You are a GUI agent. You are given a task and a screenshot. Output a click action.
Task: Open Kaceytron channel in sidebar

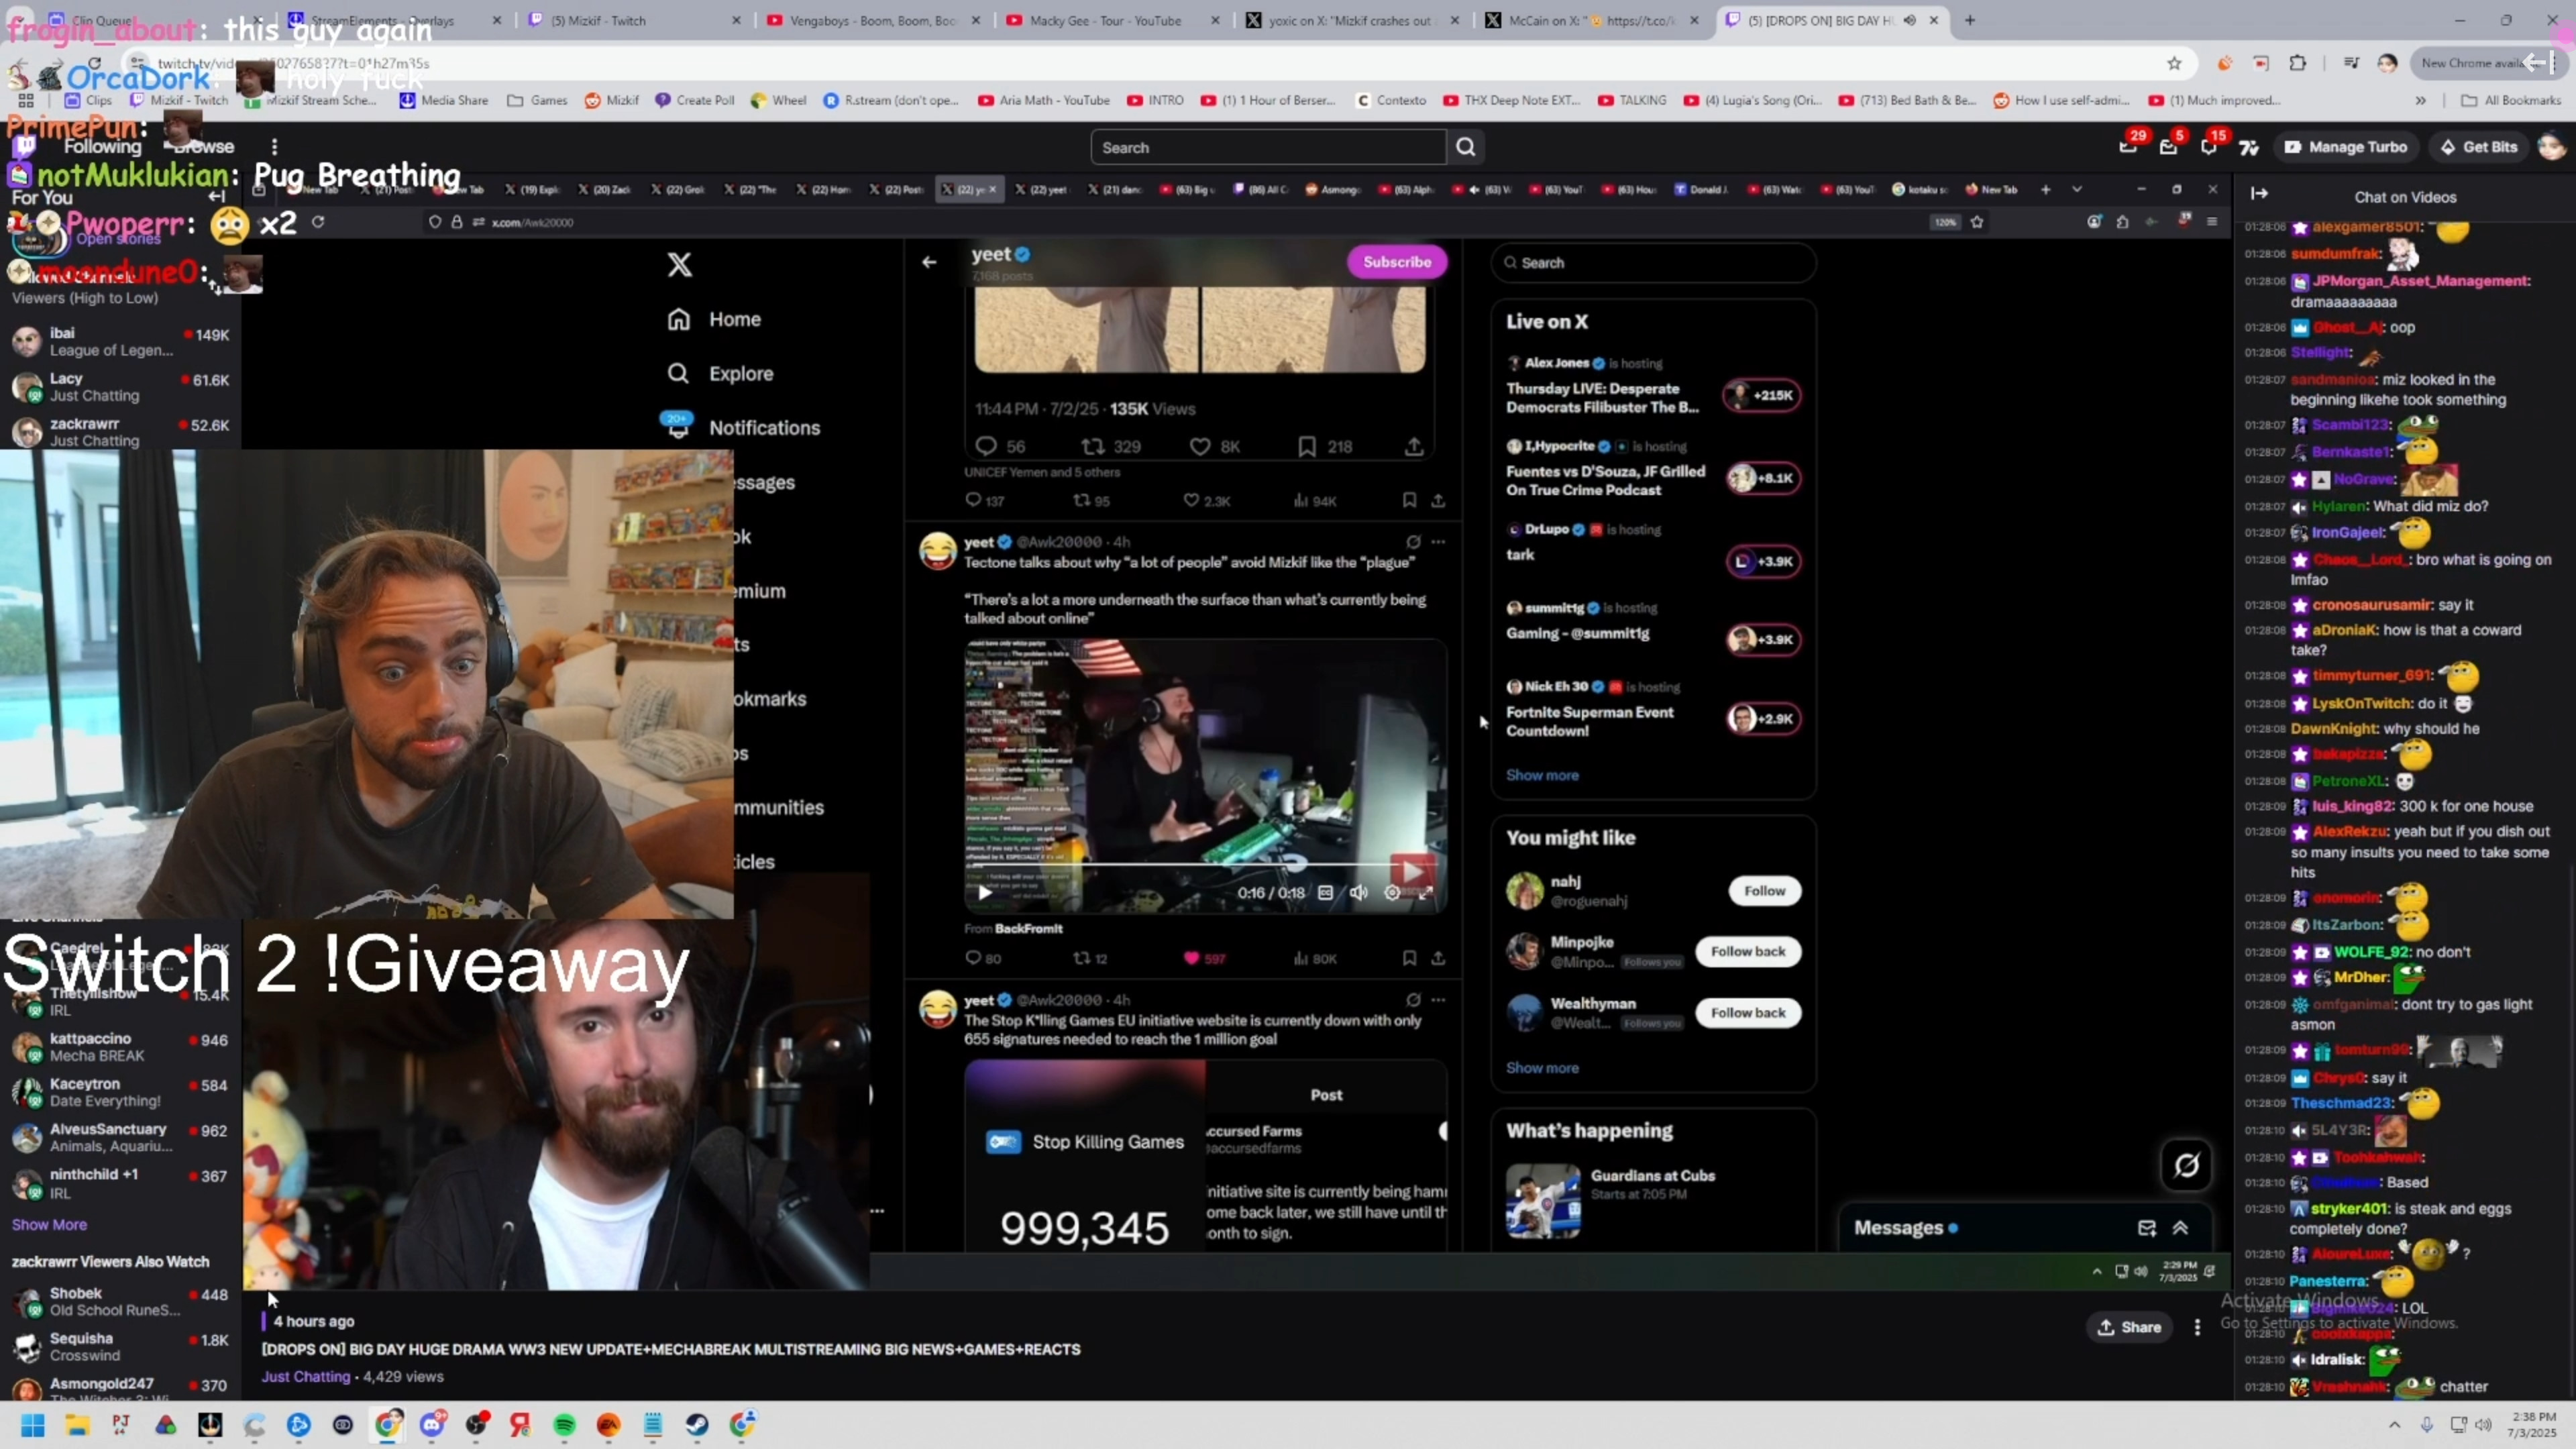tap(120, 1092)
